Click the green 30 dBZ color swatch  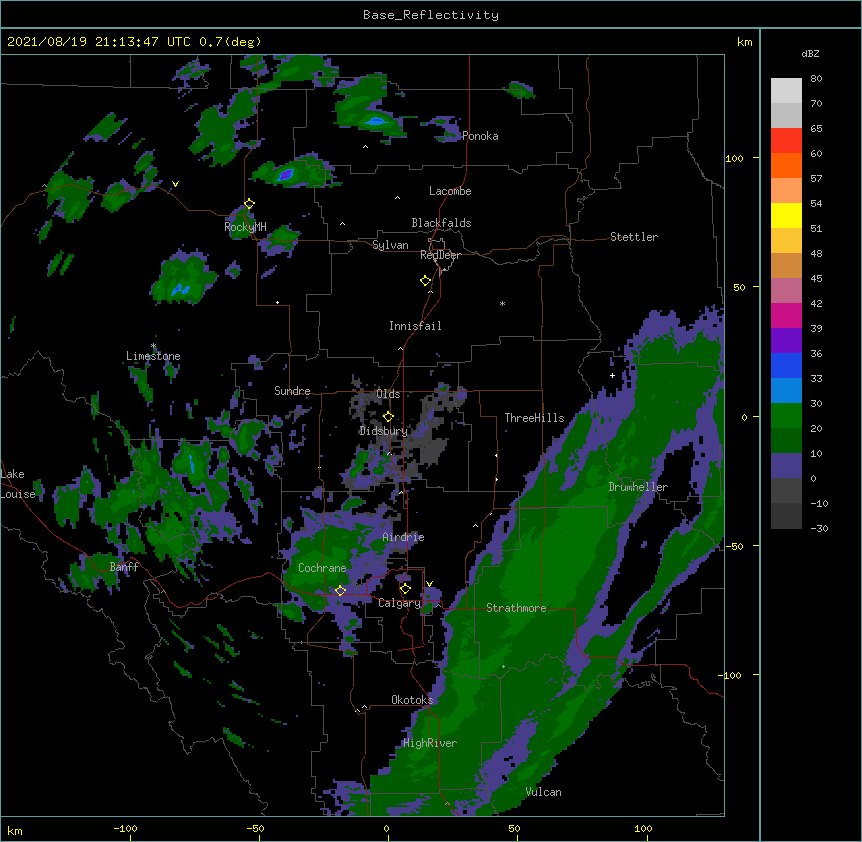786,416
